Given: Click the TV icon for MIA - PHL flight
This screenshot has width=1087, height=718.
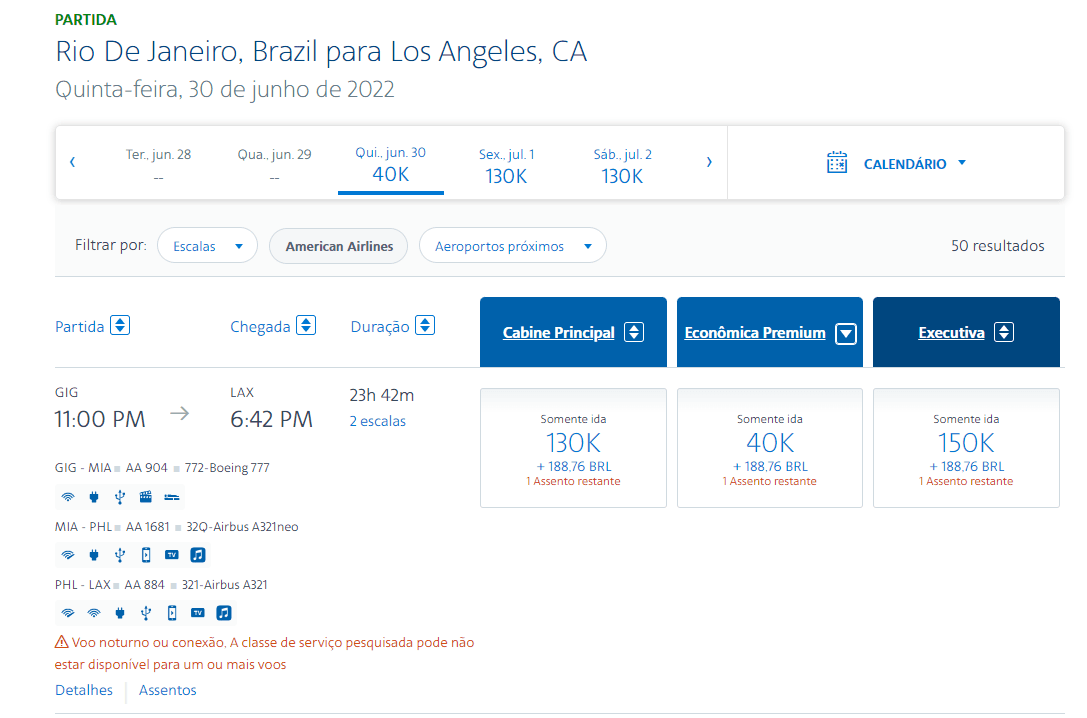Looking at the screenshot, I should 172,554.
